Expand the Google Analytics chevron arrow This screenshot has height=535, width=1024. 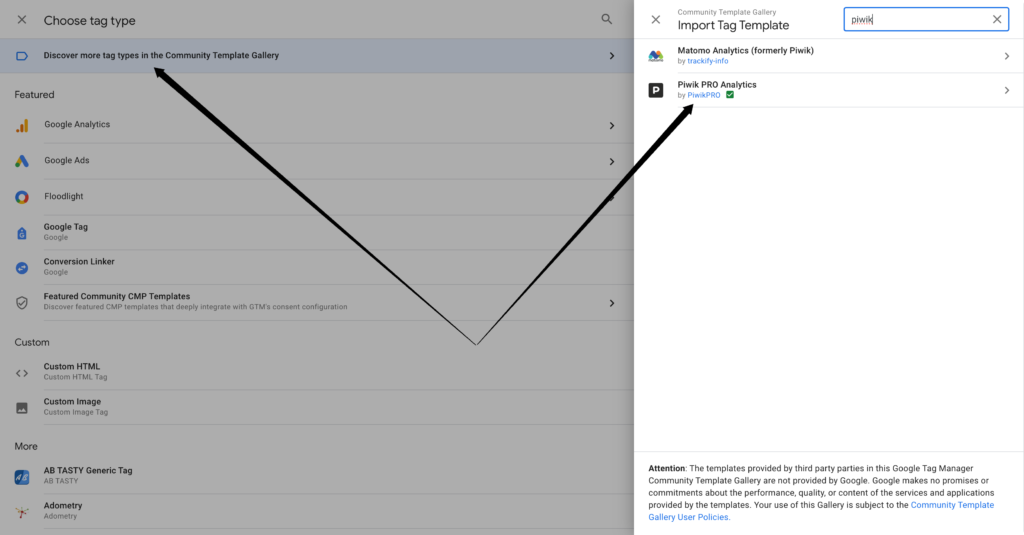[x=611, y=125]
